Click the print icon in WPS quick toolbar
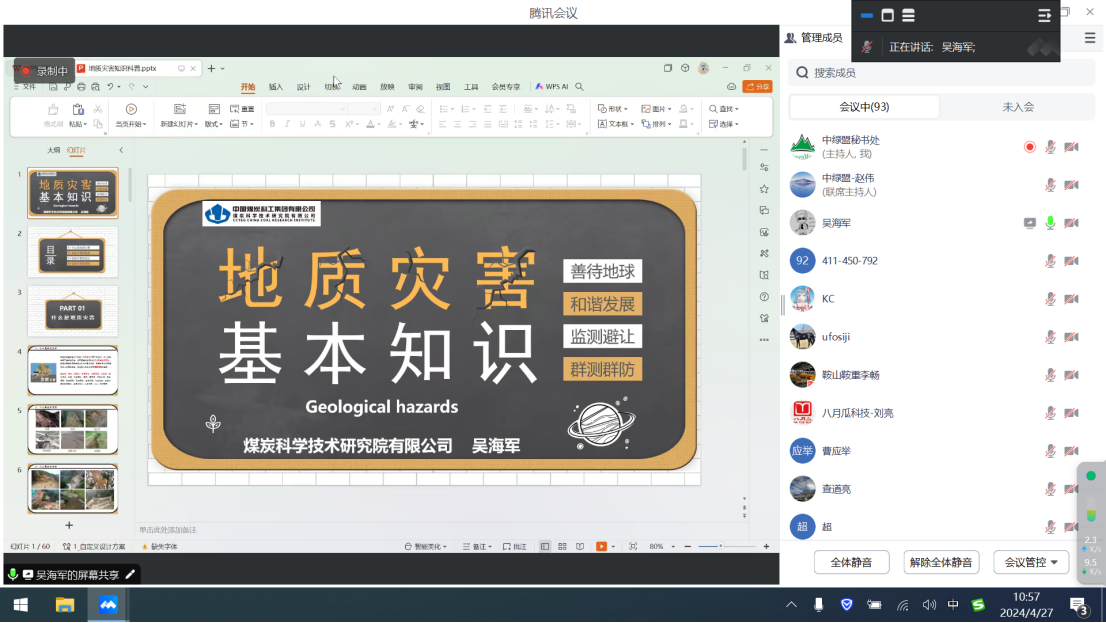 click(81, 87)
